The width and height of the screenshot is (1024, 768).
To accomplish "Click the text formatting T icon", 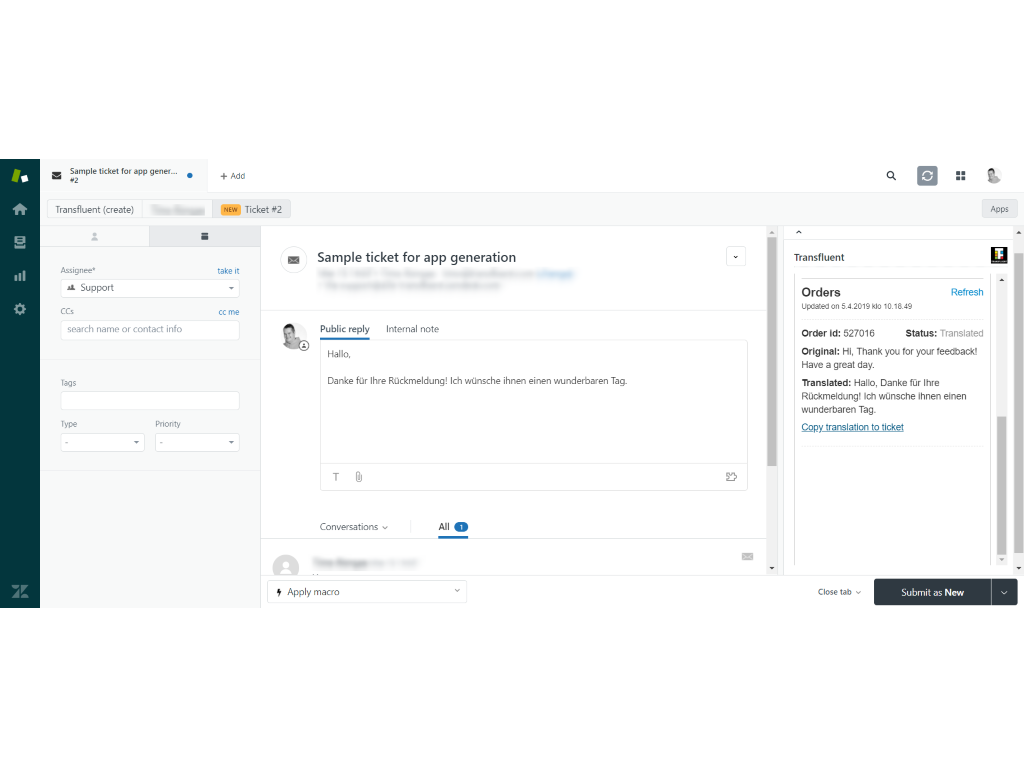I will (x=336, y=477).
